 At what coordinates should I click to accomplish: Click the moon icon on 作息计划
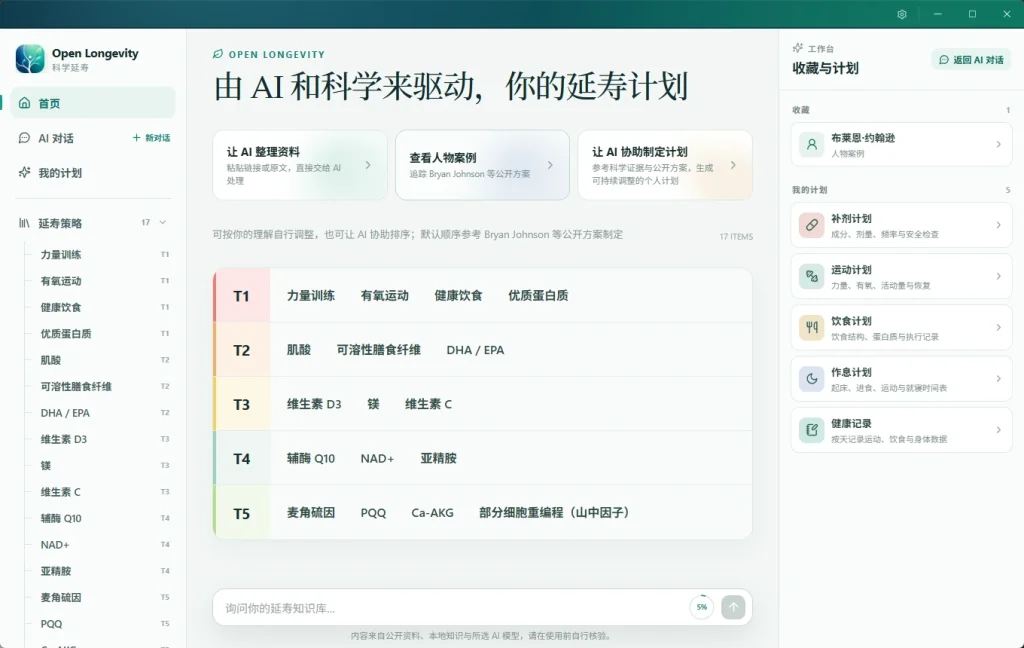(812, 379)
